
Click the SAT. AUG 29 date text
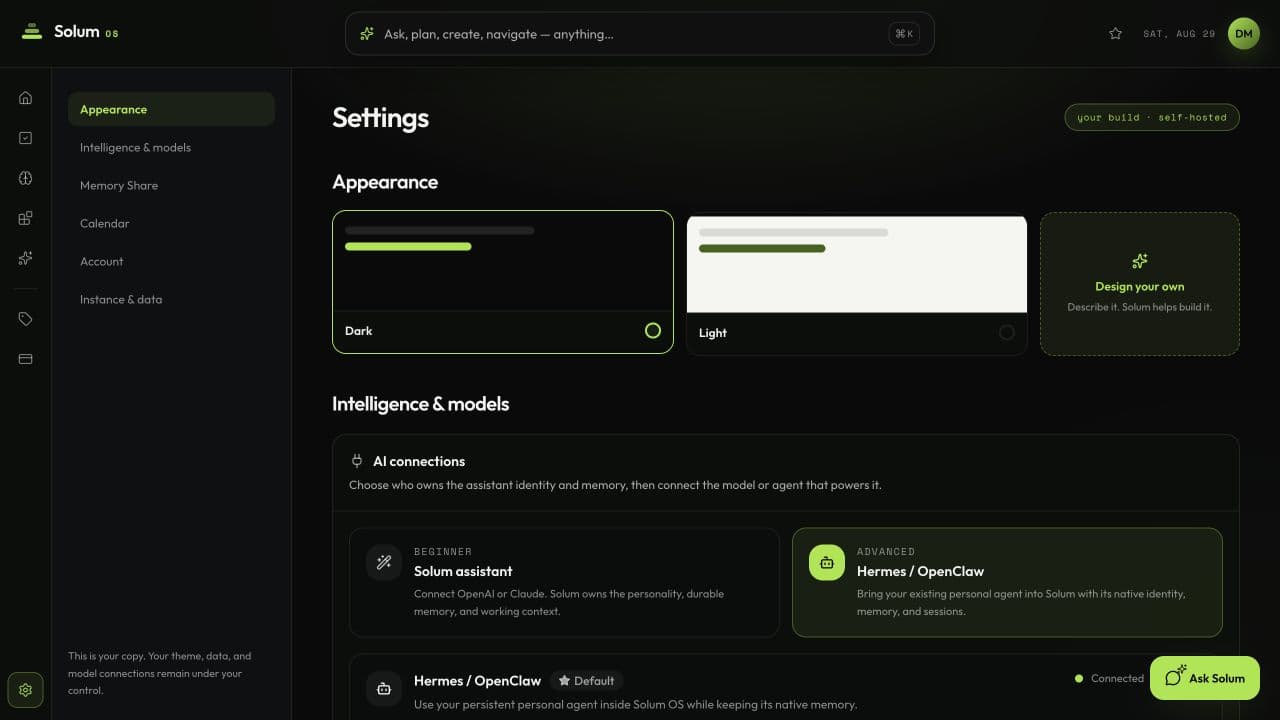click(1179, 34)
